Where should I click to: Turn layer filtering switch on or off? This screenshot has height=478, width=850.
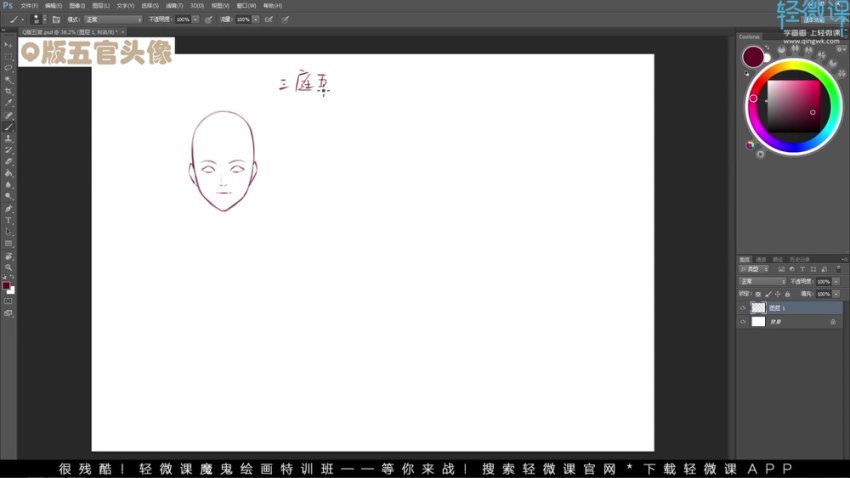838,269
